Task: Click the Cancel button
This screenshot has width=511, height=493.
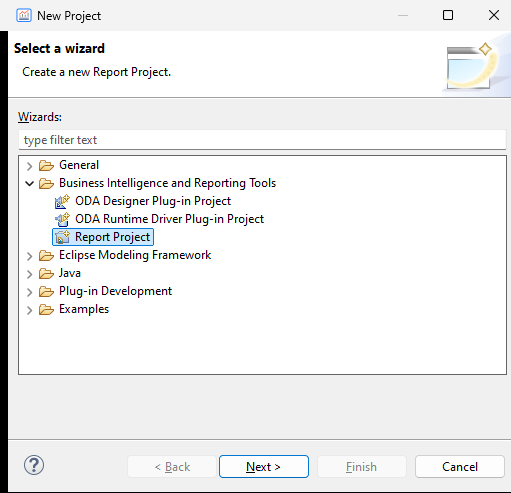Action: [x=460, y=466]
